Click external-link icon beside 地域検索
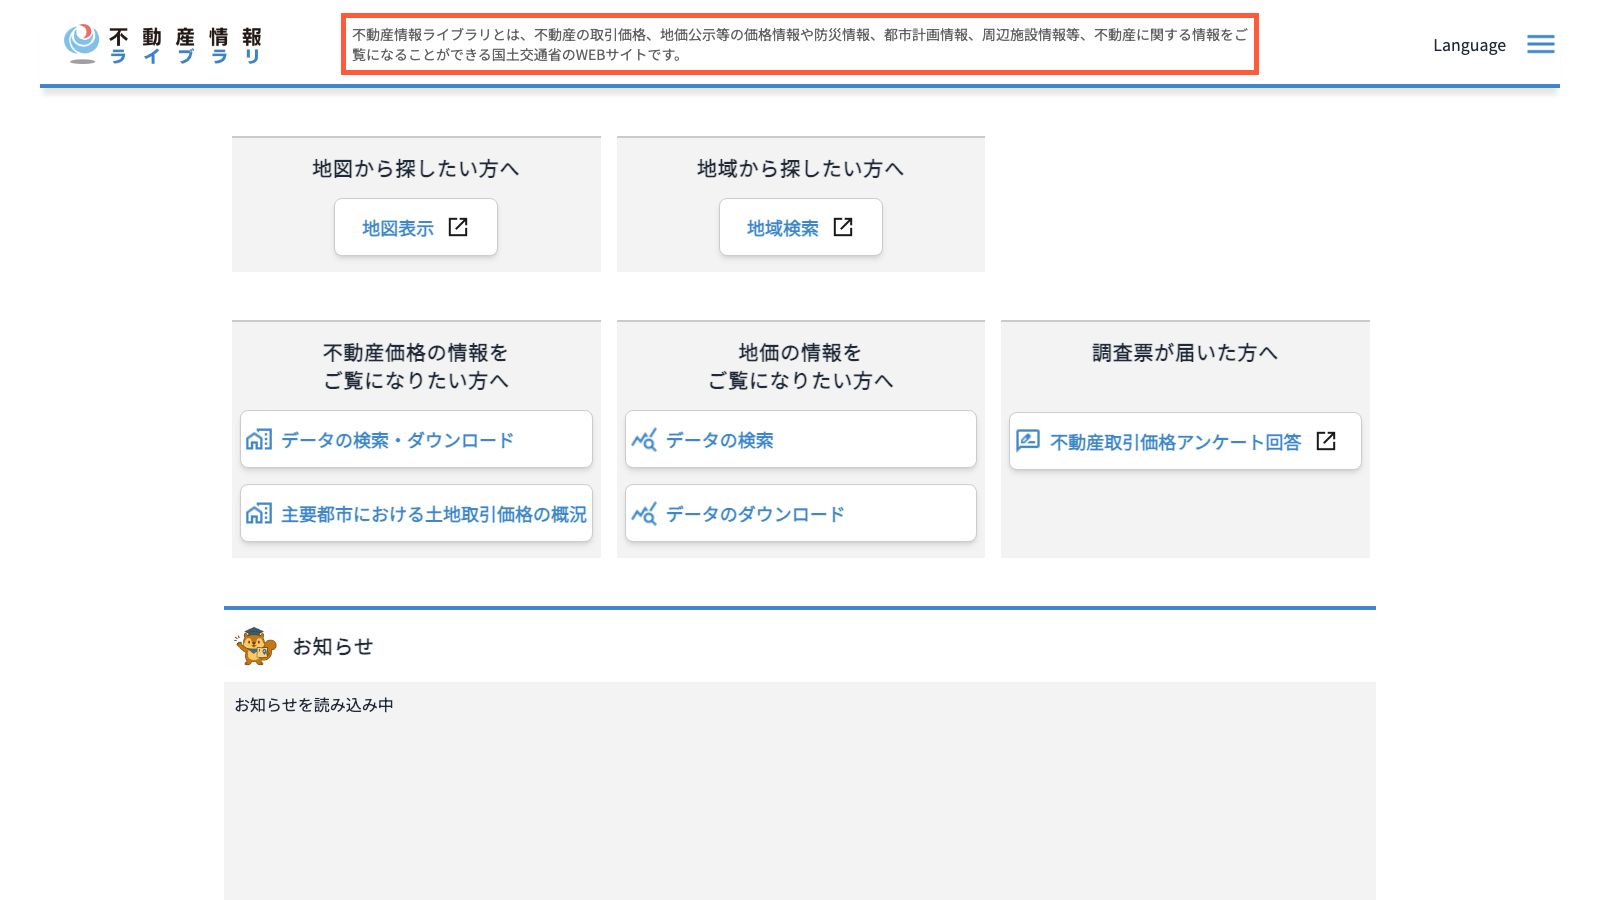This screenshot has height=900, width=1600. (x=843, y=227)
